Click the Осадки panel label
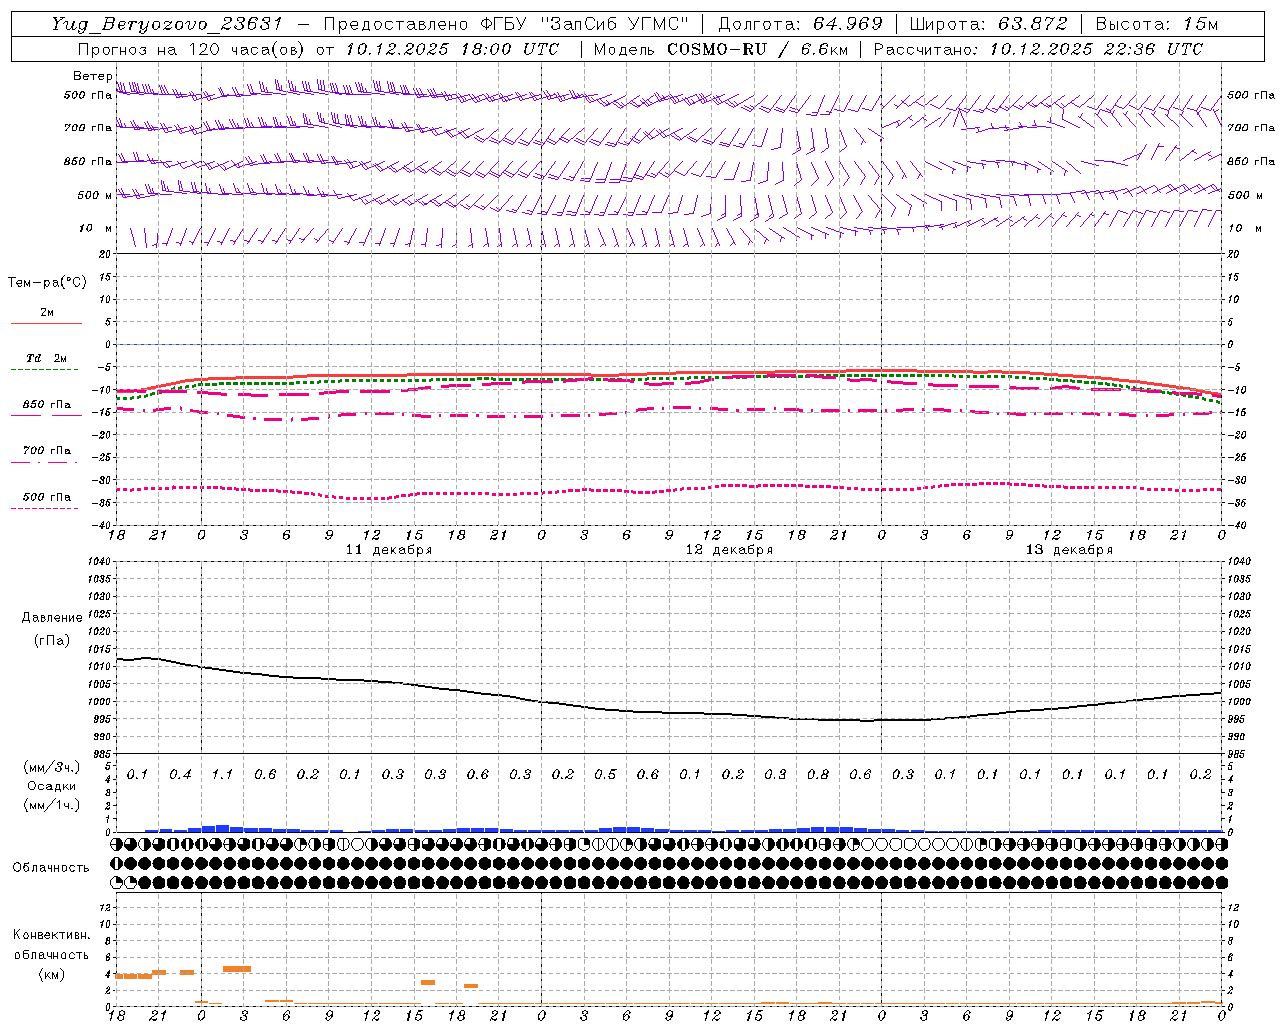 [x=52, y=786]
